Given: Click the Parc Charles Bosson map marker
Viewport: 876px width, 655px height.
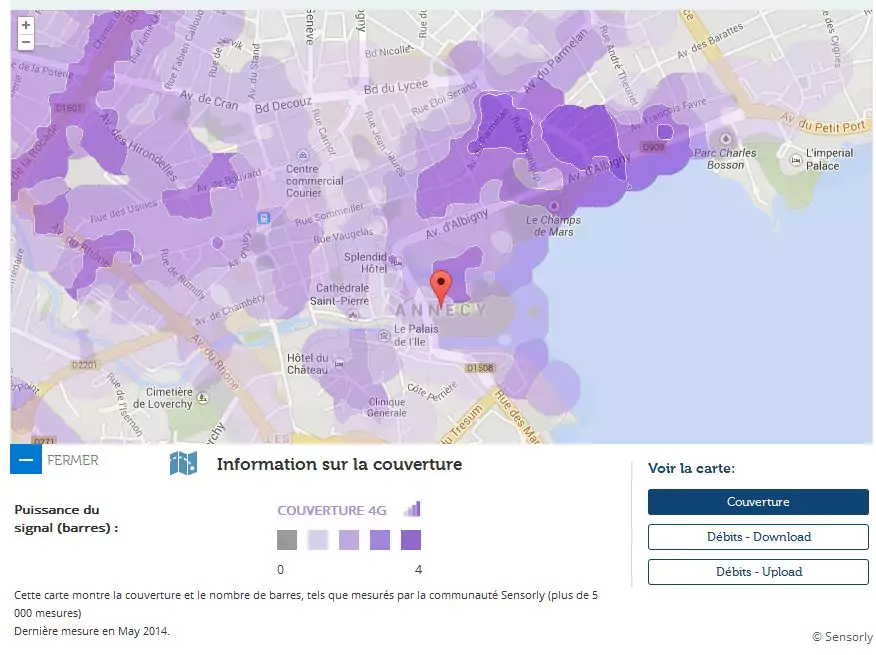Looking at the screenshot, I should pyautogui.click(x=725, y=140).
